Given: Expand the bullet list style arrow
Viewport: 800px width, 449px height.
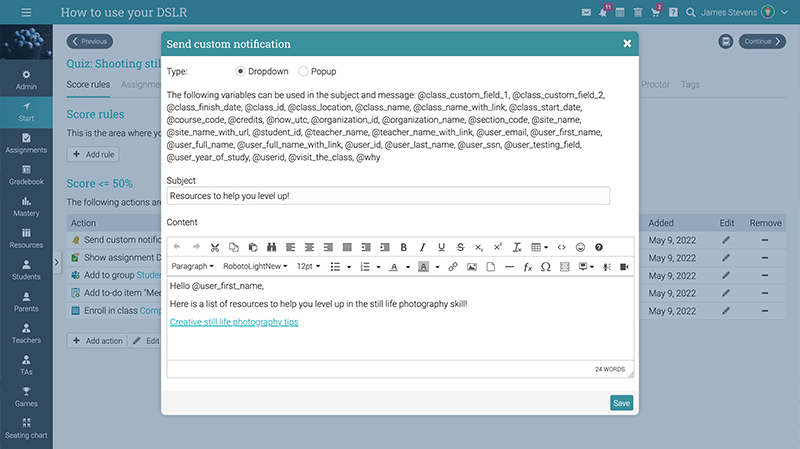Looking at the screenshot, I should click(349, 267).
